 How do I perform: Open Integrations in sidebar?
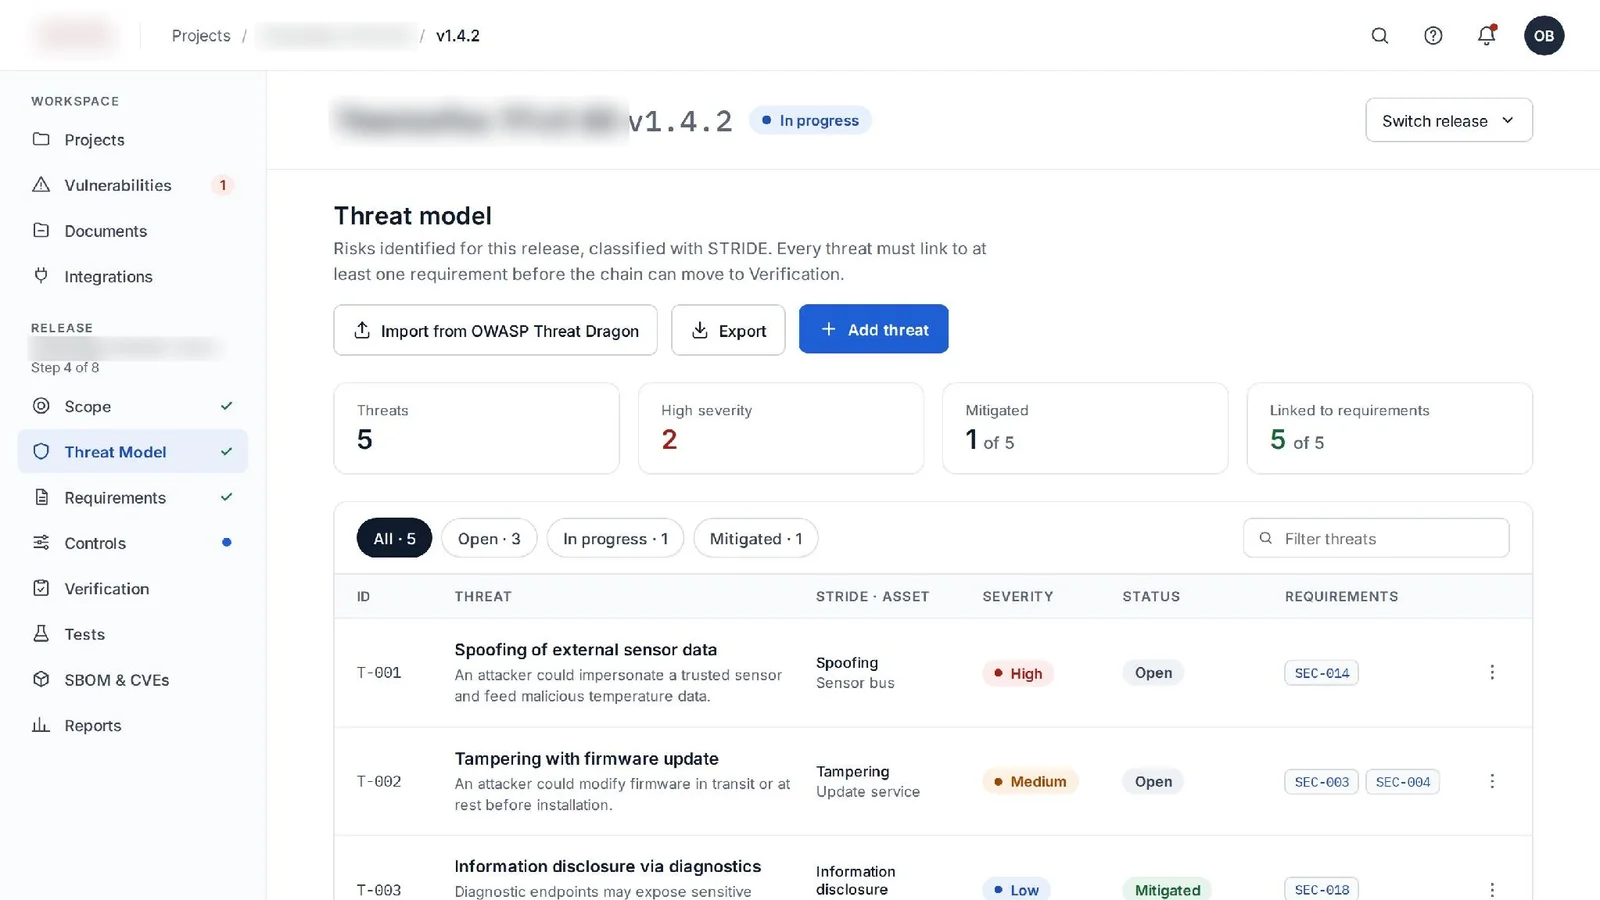(x=133, y=276)
